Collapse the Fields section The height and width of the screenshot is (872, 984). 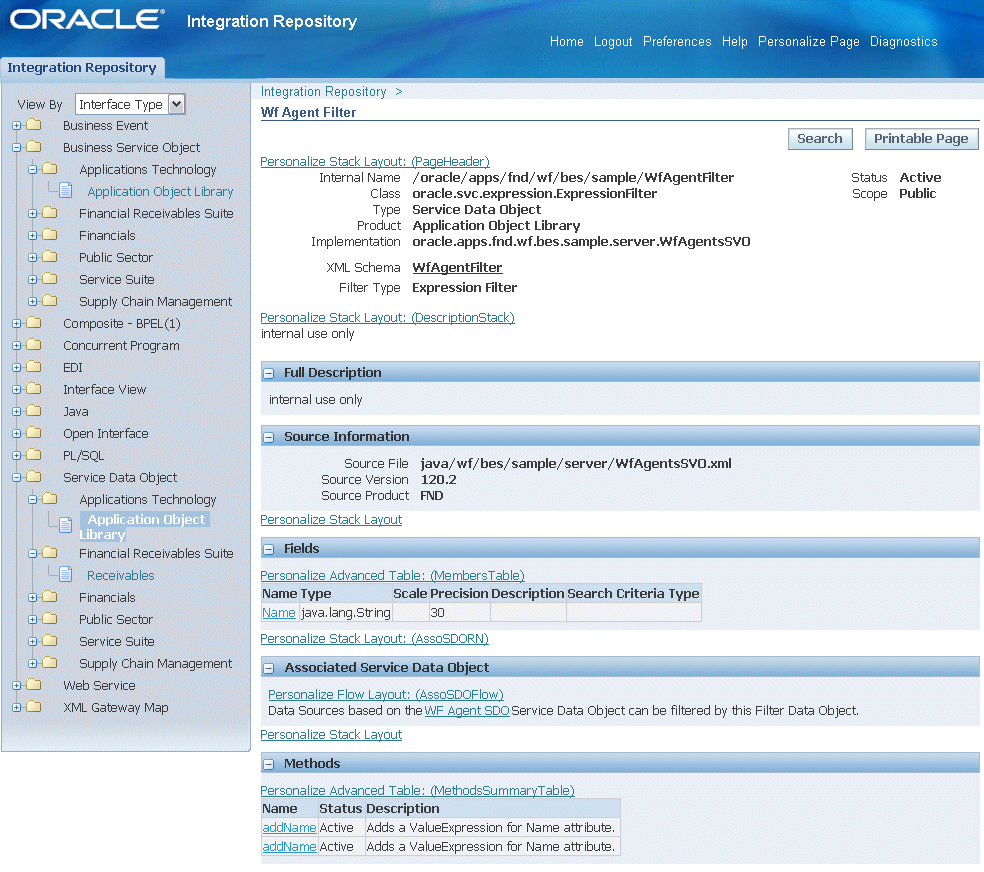click(x=269, y=550)
